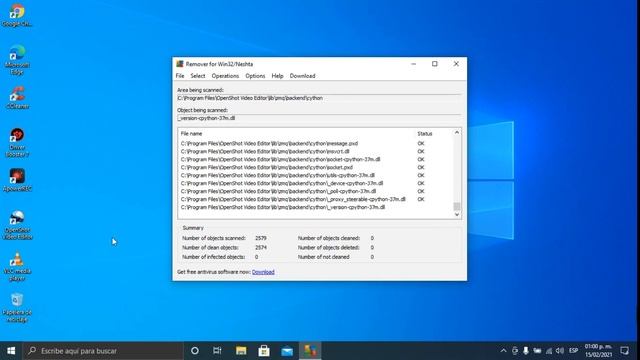Launch ApowerREC from the desktop

coord(17,180)
